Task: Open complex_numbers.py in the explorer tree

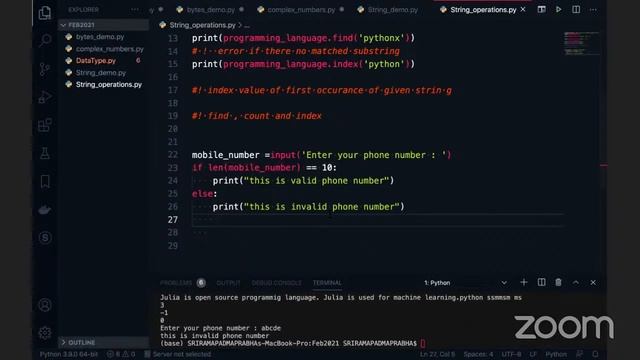Action: click(x=109, y=49)
